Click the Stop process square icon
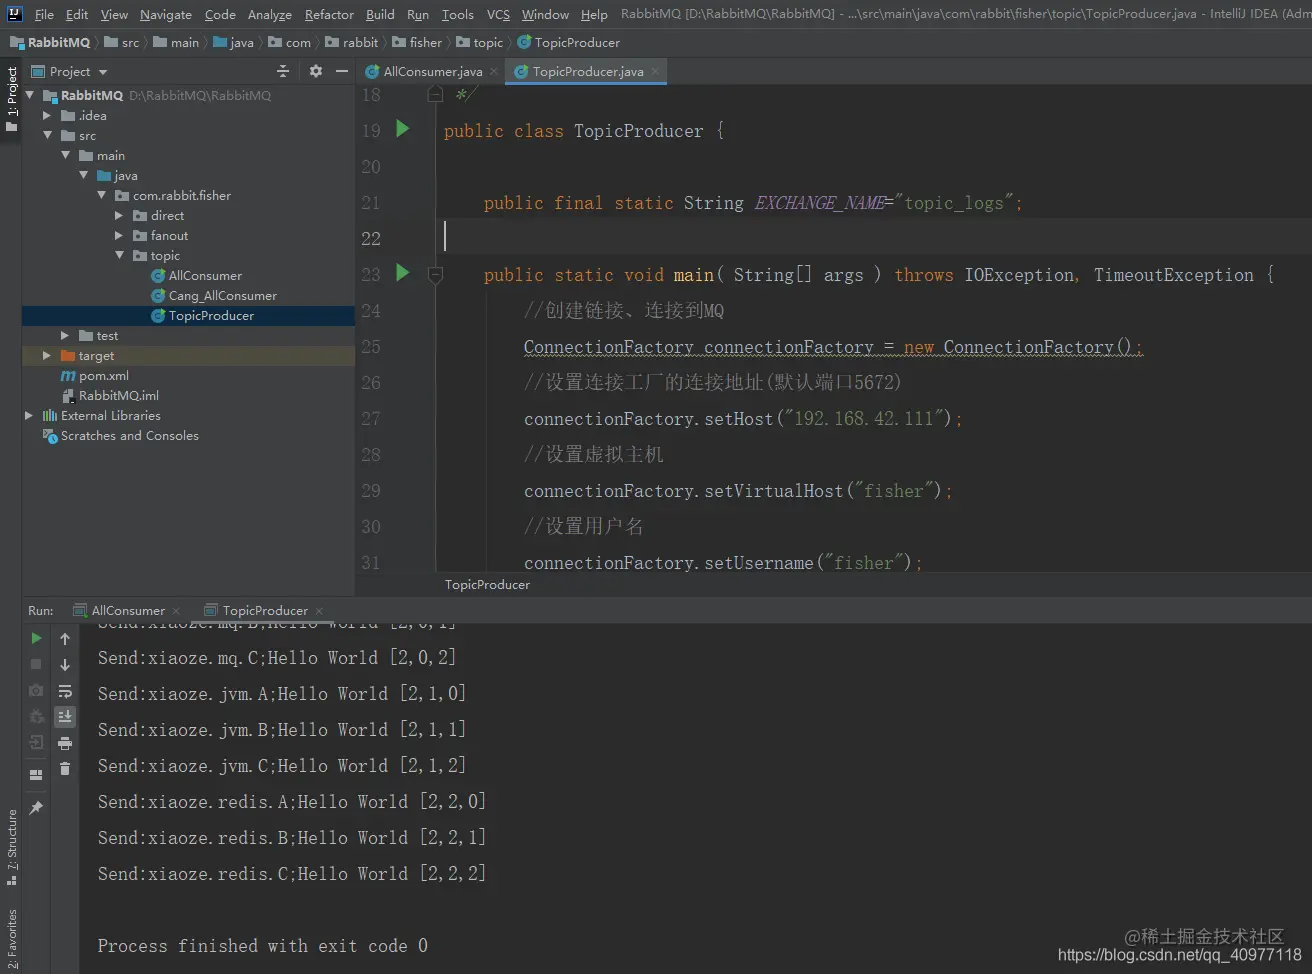1312x974 pixels. tap(36, 664)
